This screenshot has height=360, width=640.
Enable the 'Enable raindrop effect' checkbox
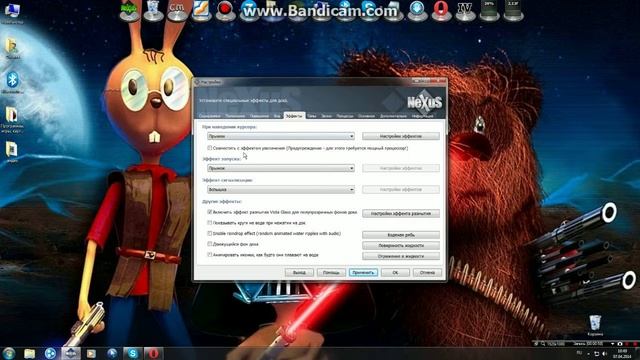pos(210,233)
